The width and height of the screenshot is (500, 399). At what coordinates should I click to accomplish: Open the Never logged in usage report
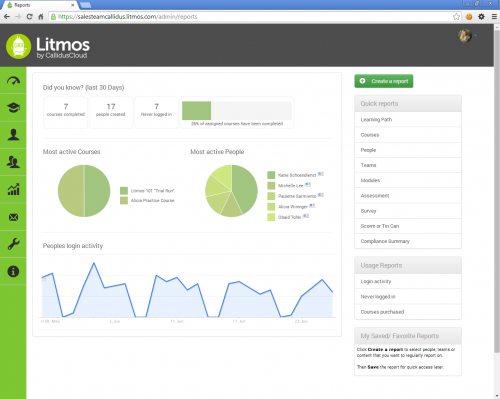tap(408, 296)
